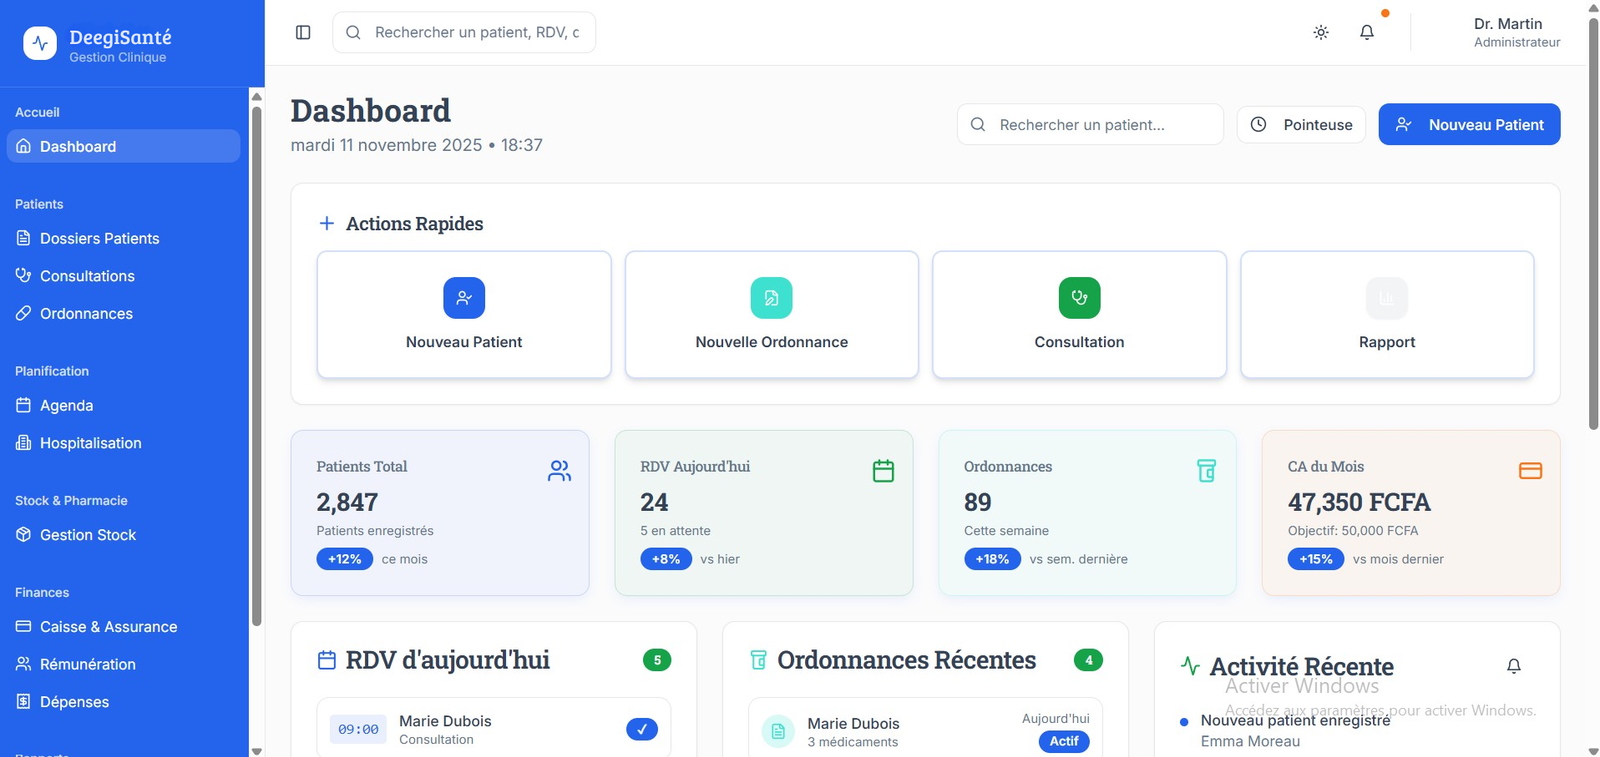This screenshot has width=1600, height=757.
Task: Click the green Consultation stethoscope icon
Action: tap(1079, 298)
